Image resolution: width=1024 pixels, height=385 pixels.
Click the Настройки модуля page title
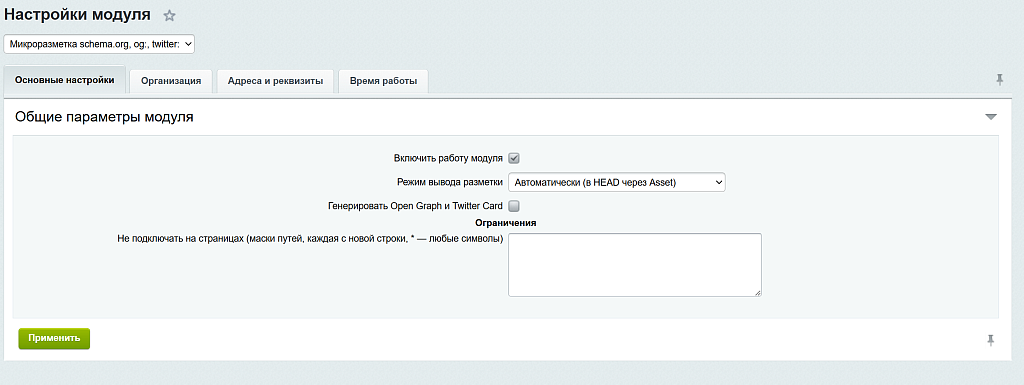click(77, 14)
